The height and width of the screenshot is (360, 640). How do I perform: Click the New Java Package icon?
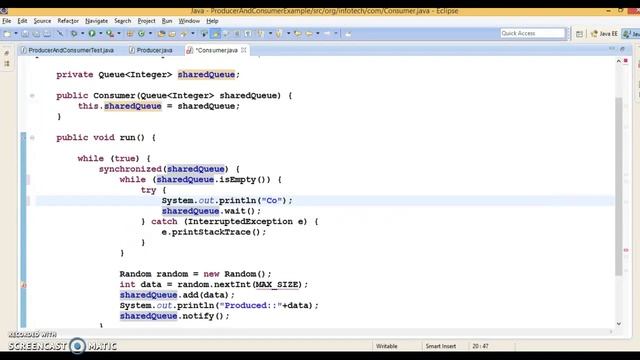click(x=130, y=34)
